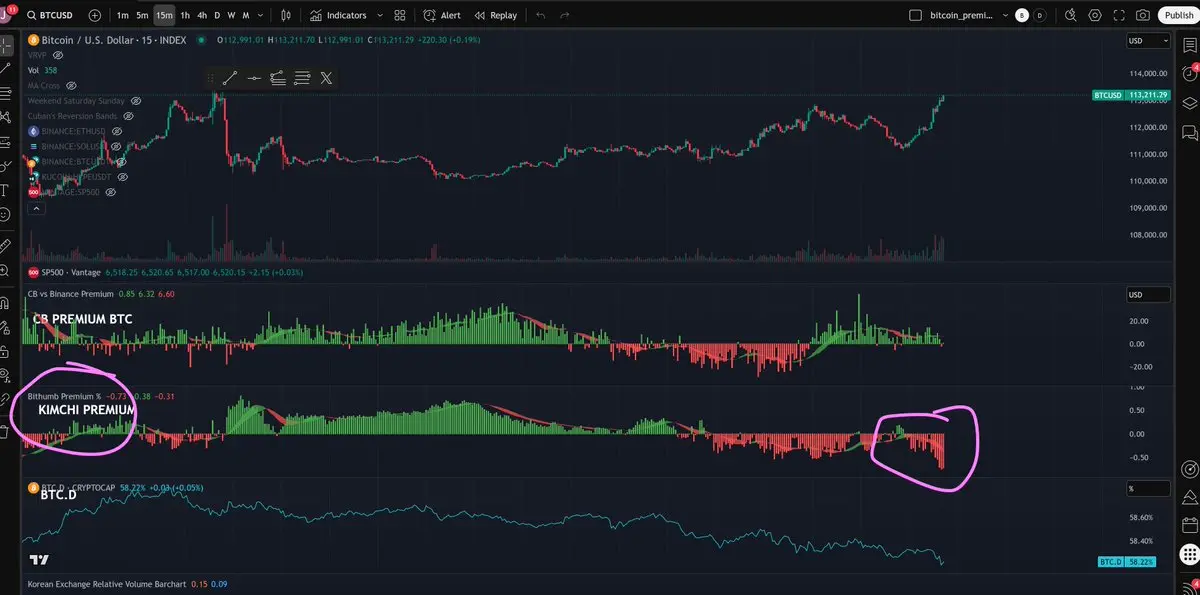
Task: Toggle VANTAGE:SP500 visibility eye
Action: pos(110,191)
